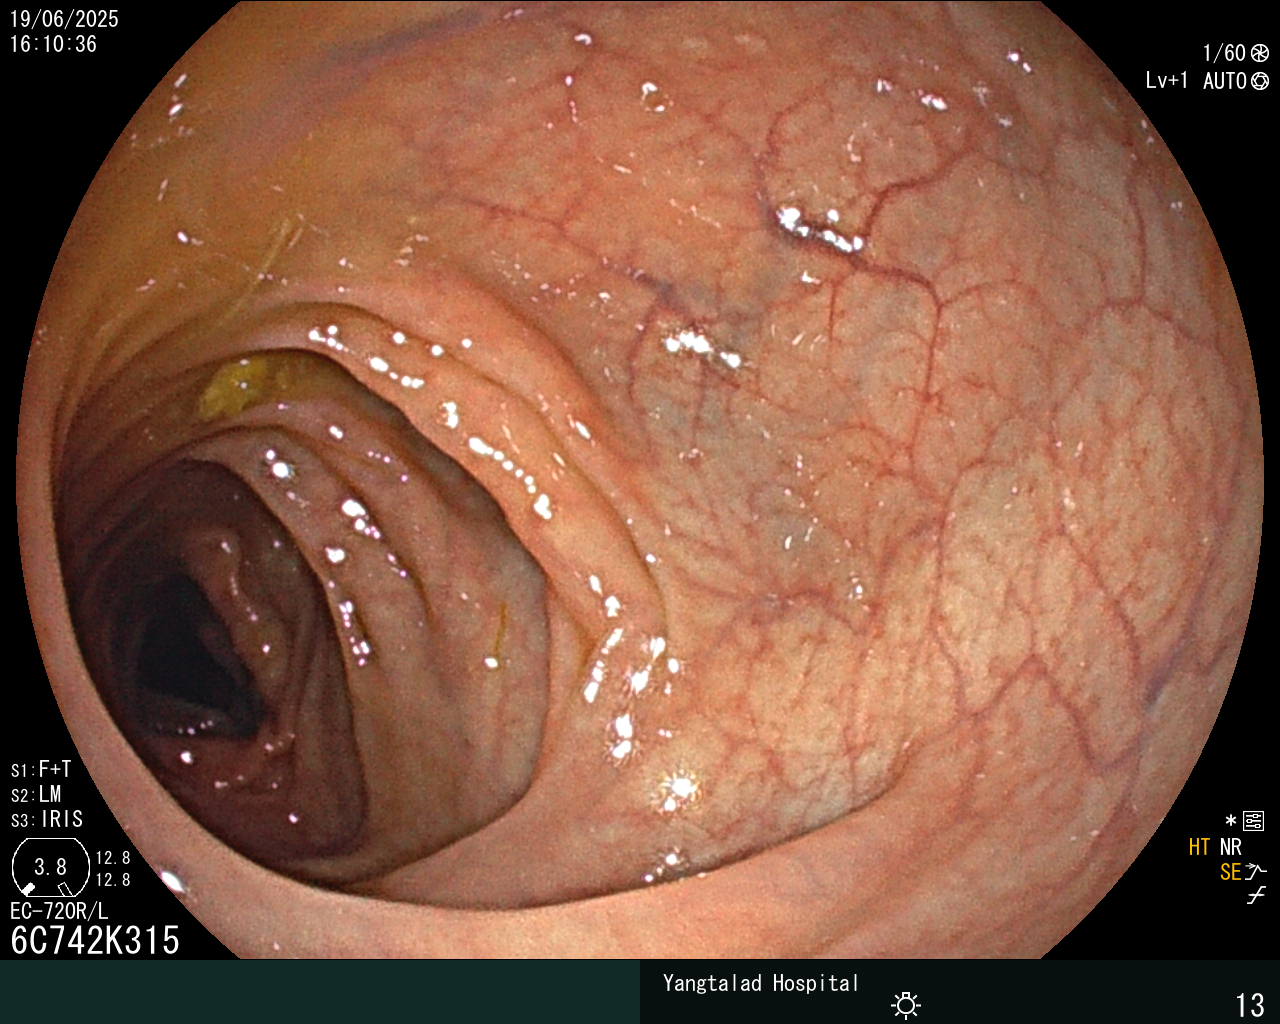Click the S3:IRIS switch assignment

(x=47, y=820)
